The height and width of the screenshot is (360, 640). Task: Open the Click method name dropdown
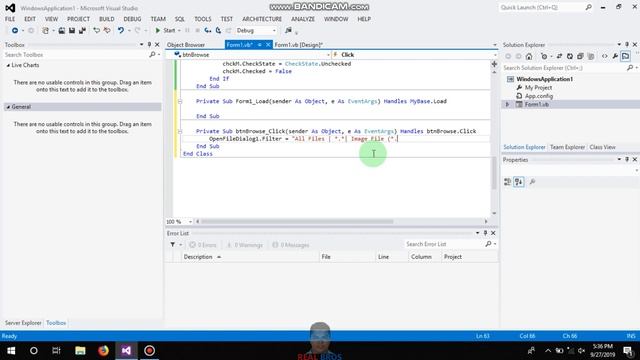click(x=495, y=55)
